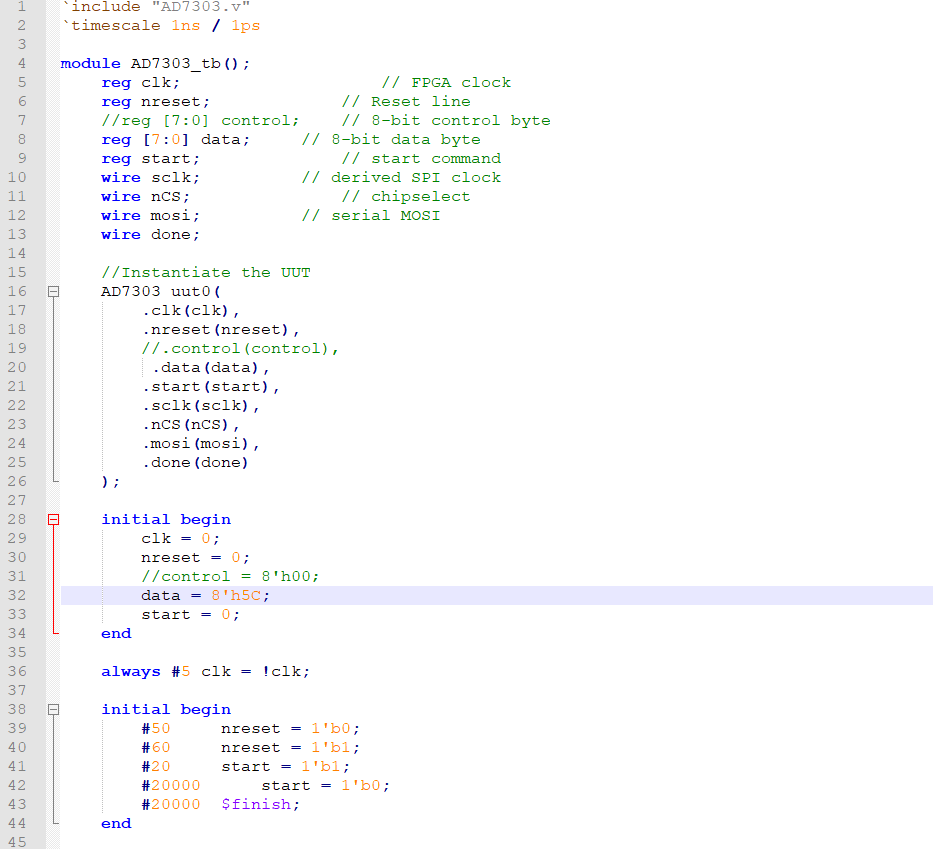
Task: Click 'start = 1'b1;' statement
Action: click(x=286, y=767)
